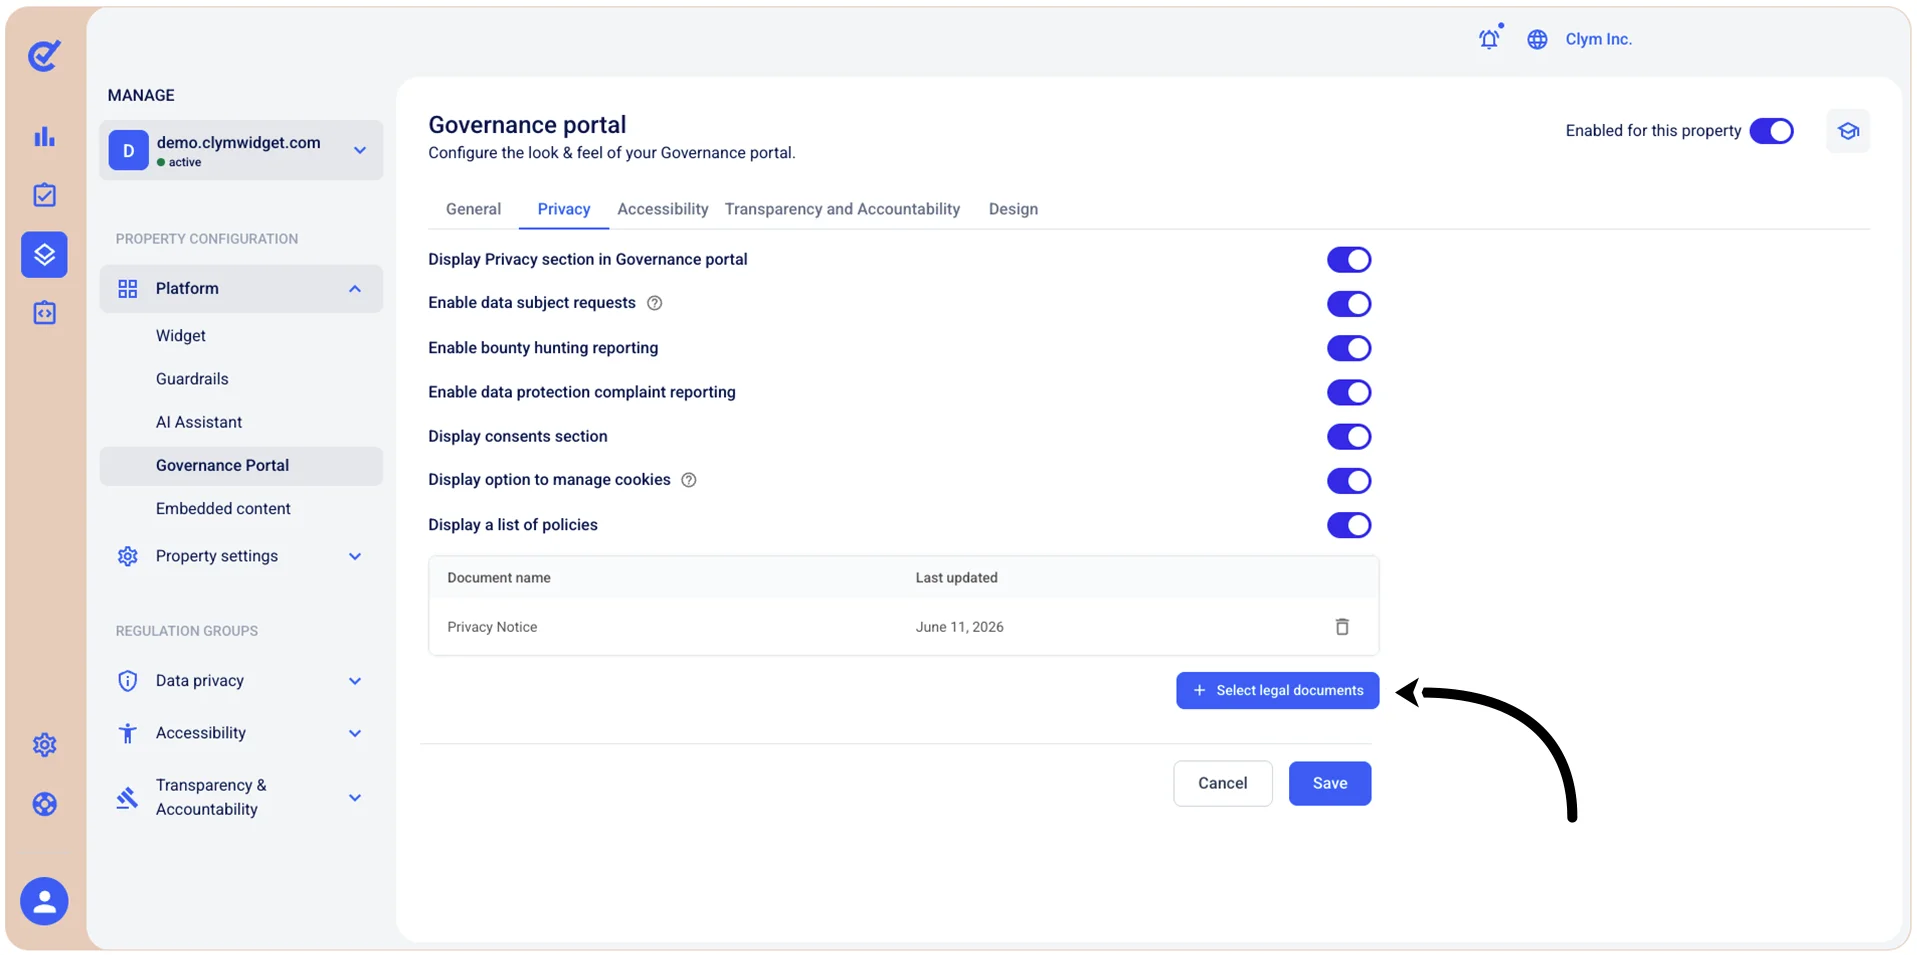Click Select legal documents button

point(1277,691)
